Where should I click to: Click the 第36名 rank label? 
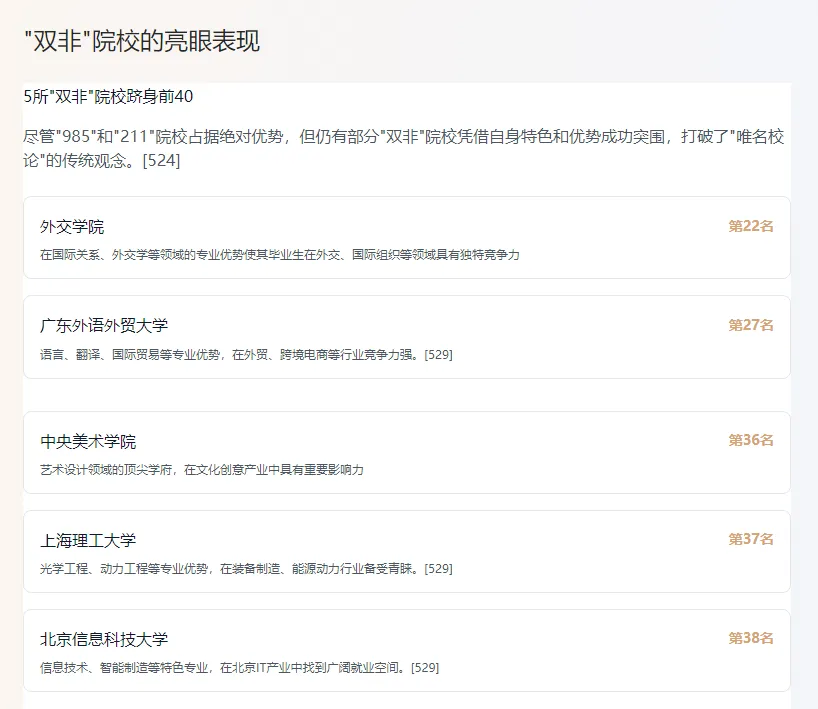[751, 440]
